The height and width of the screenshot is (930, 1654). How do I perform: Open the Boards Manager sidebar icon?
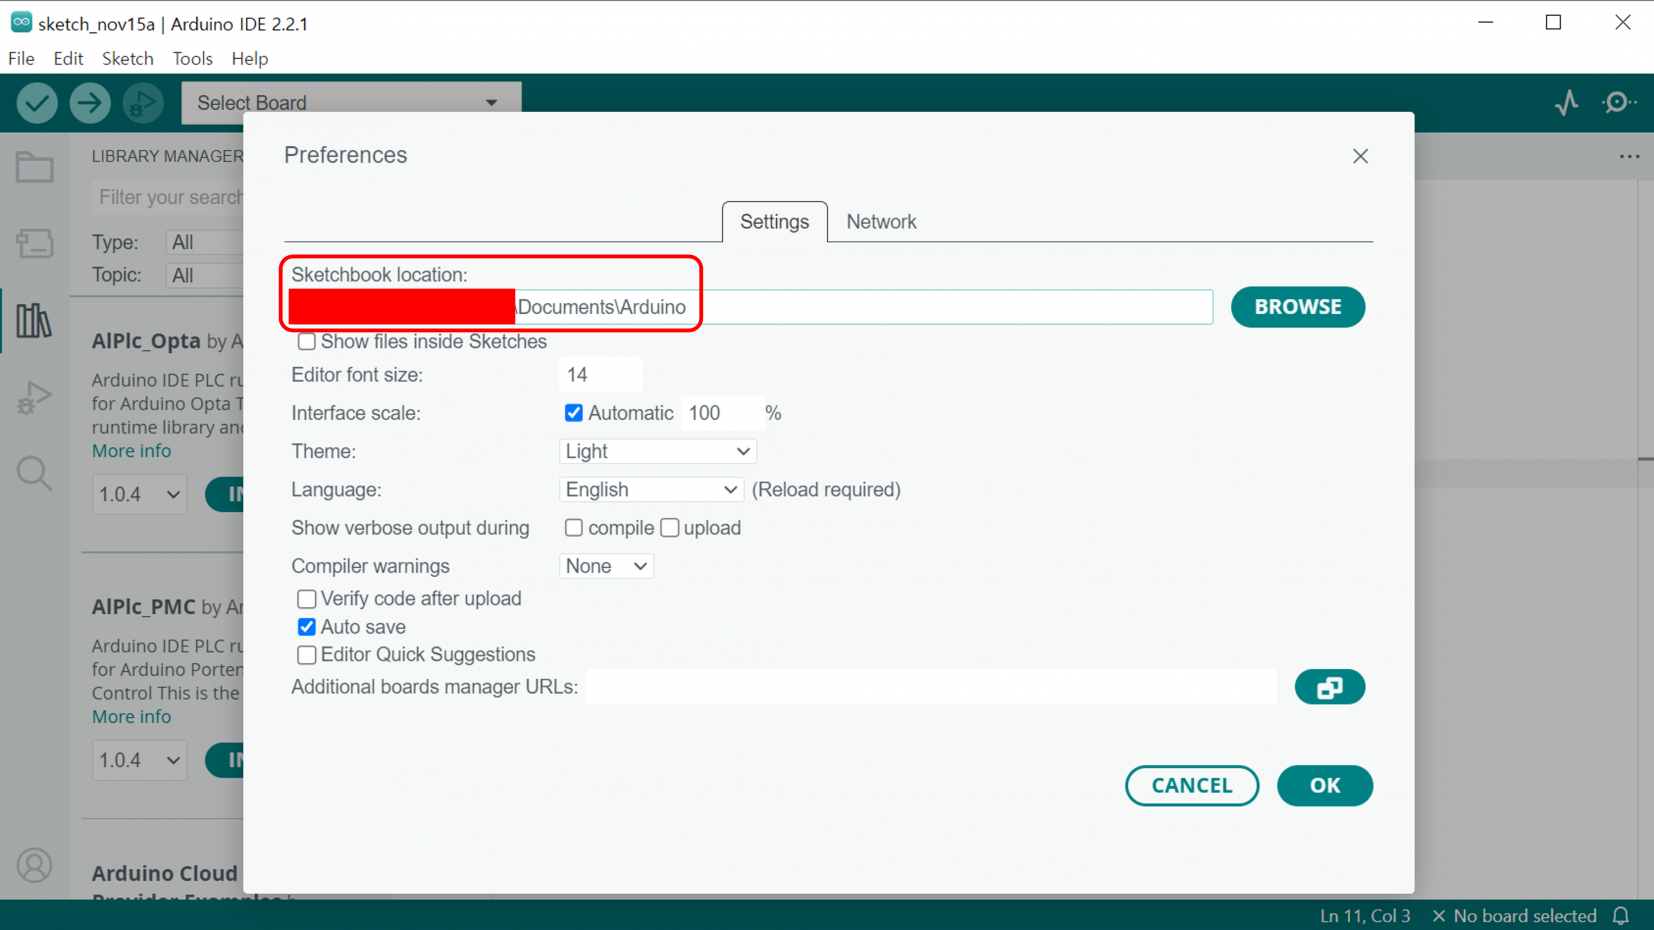tap(34, 243)
